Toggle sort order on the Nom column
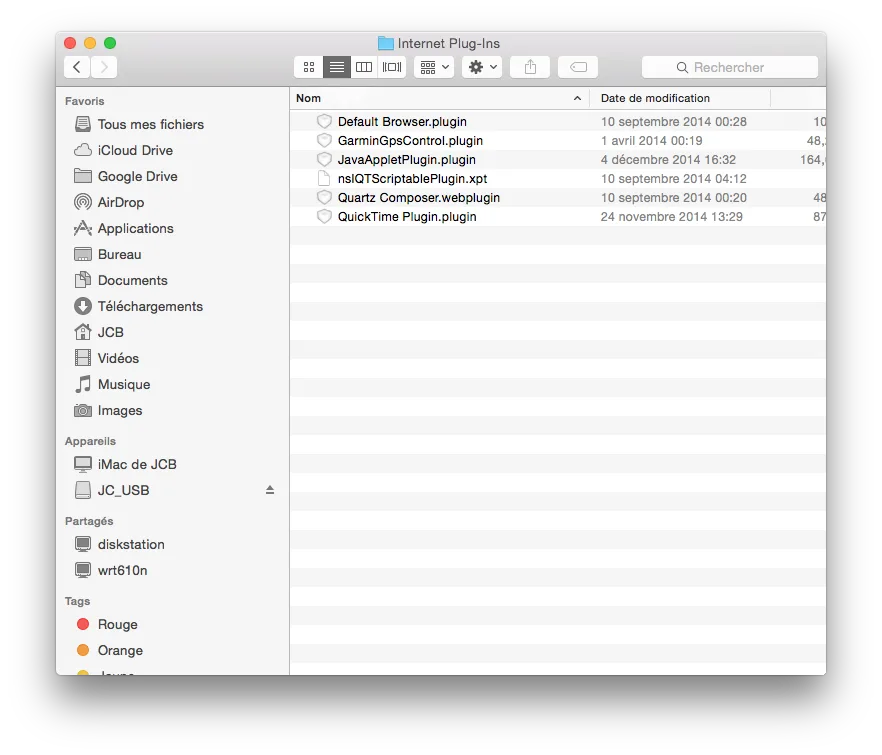This screenshot has width=882, height=755. point(307,98)
